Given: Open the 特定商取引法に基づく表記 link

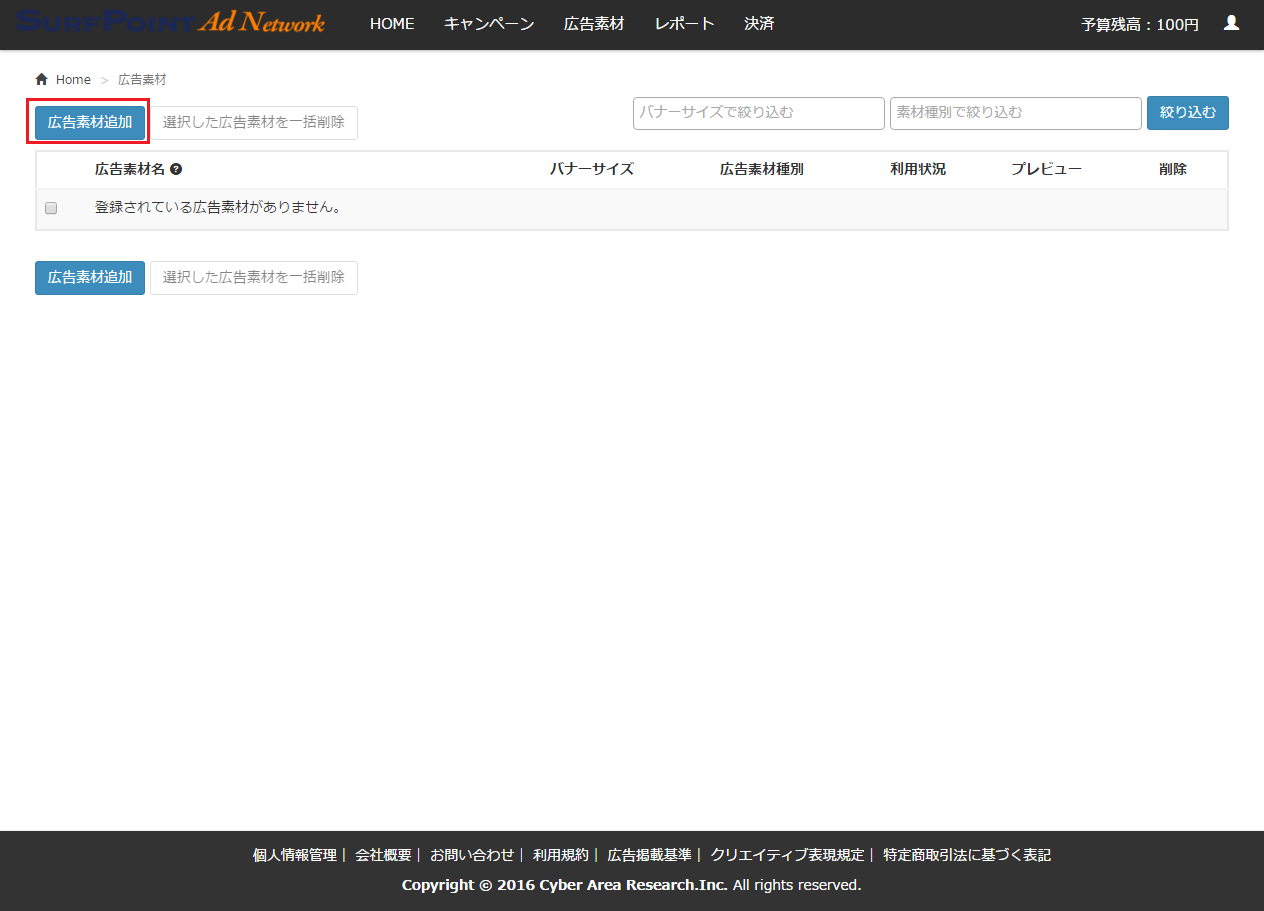Looking at the screenshot, I should point(966,855).
